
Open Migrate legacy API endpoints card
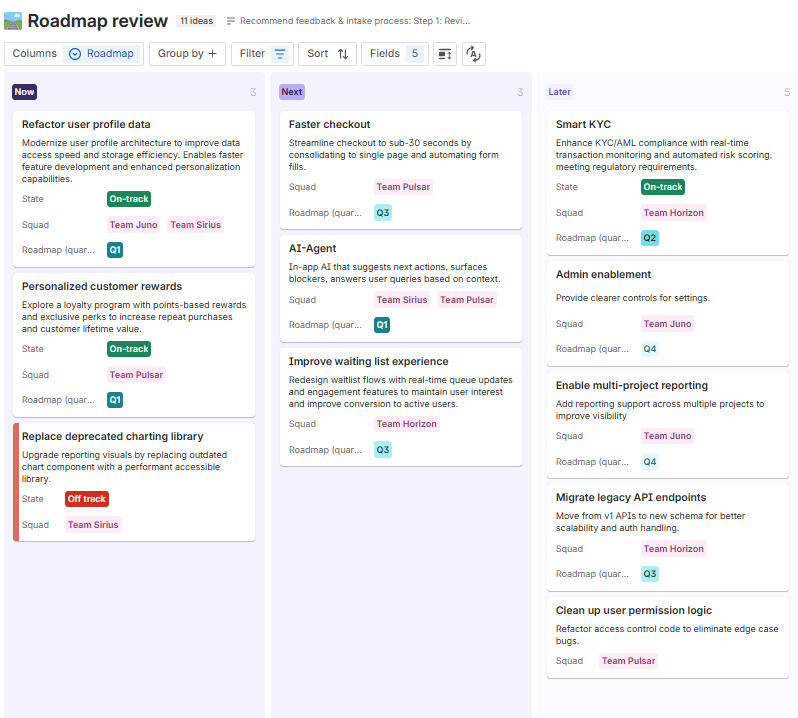(x=631, y=498)
